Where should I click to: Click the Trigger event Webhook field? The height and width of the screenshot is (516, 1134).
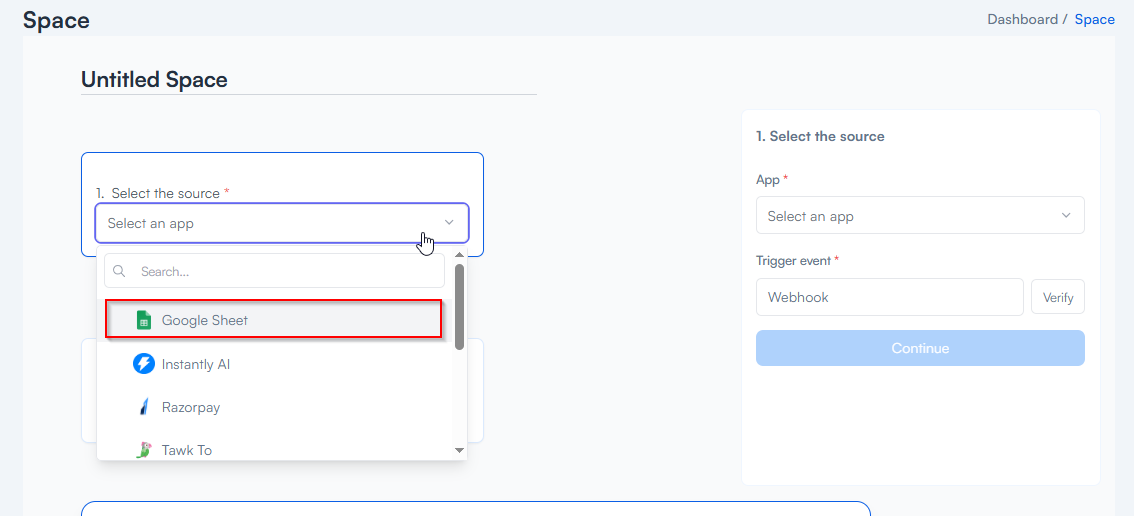tap(889, 297)
